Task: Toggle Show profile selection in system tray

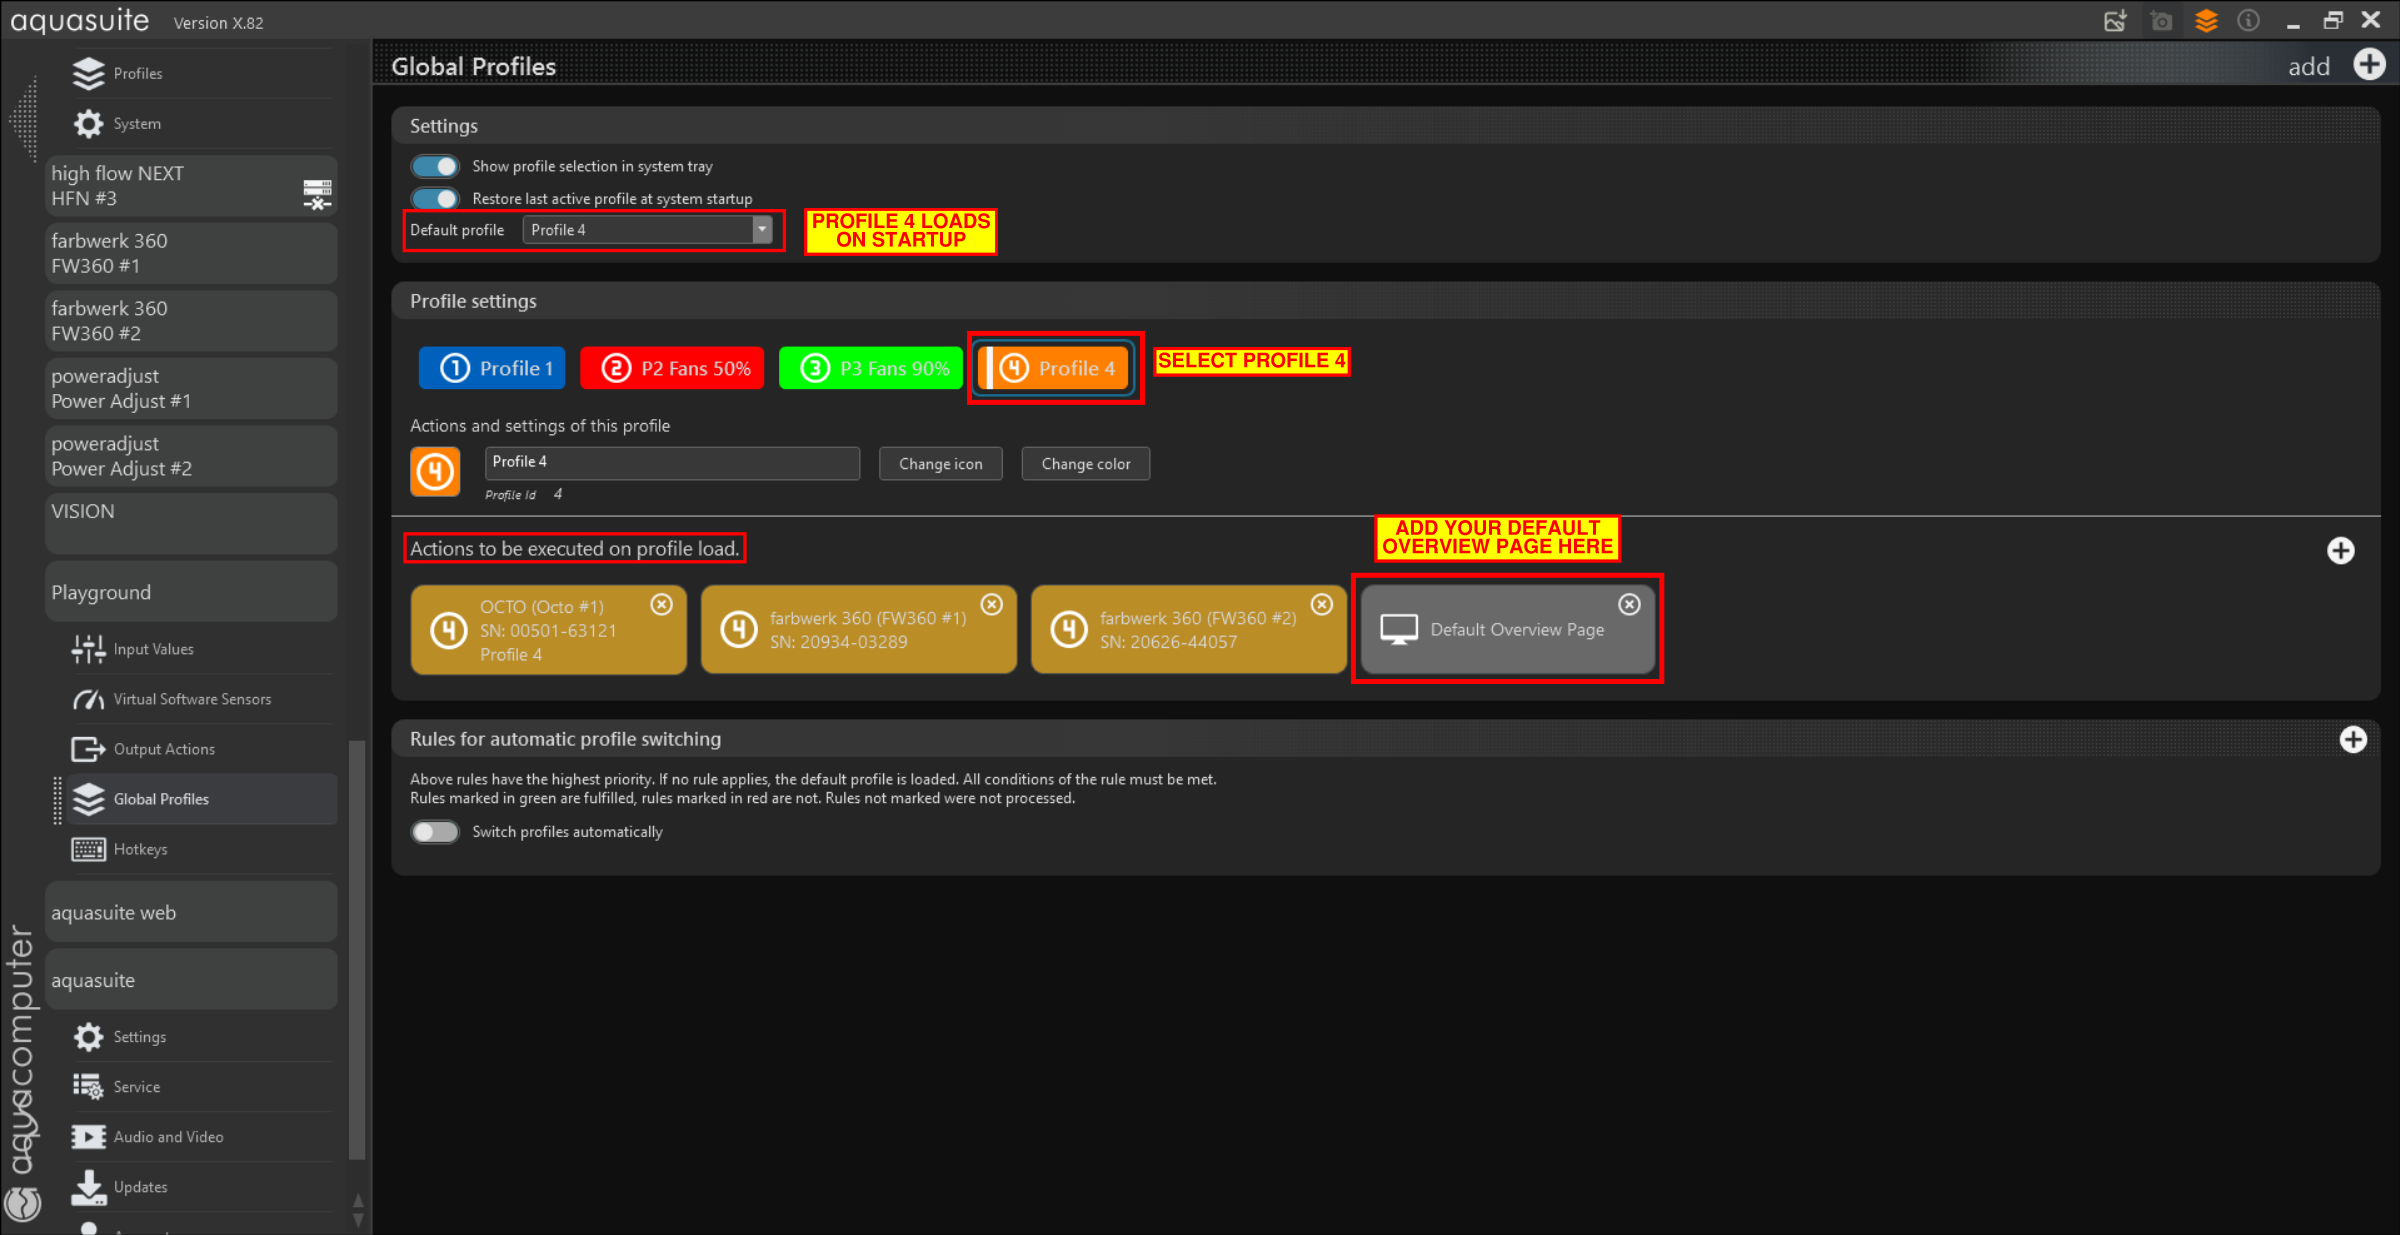Action: click(435, 166)
